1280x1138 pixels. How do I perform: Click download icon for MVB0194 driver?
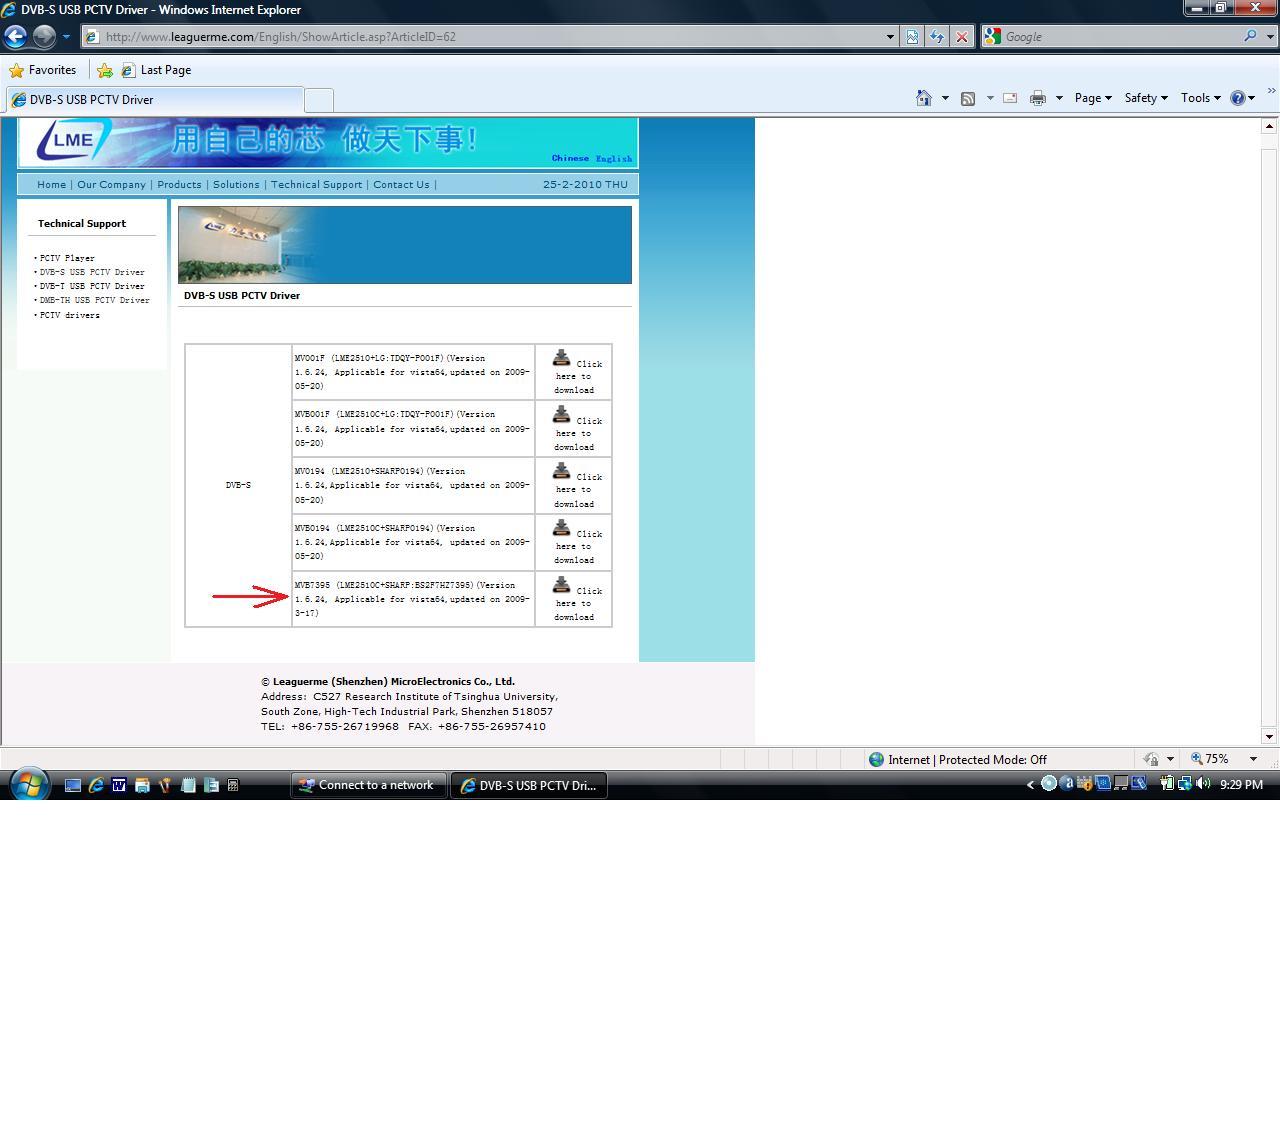tap(561, 528)
